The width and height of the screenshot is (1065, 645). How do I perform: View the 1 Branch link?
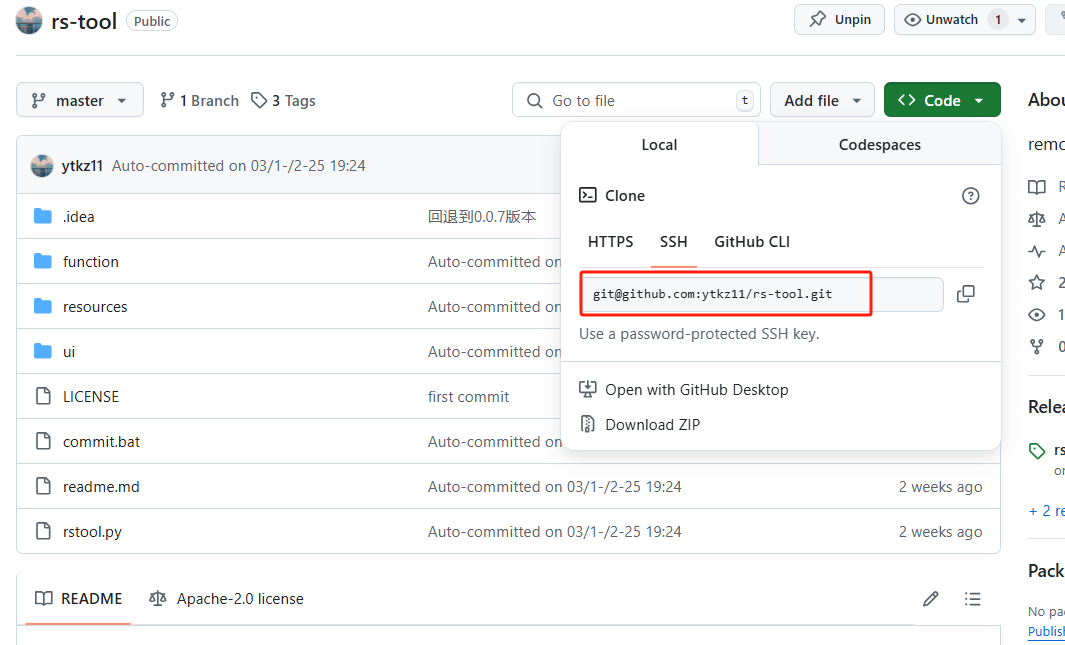click(200, 100)
